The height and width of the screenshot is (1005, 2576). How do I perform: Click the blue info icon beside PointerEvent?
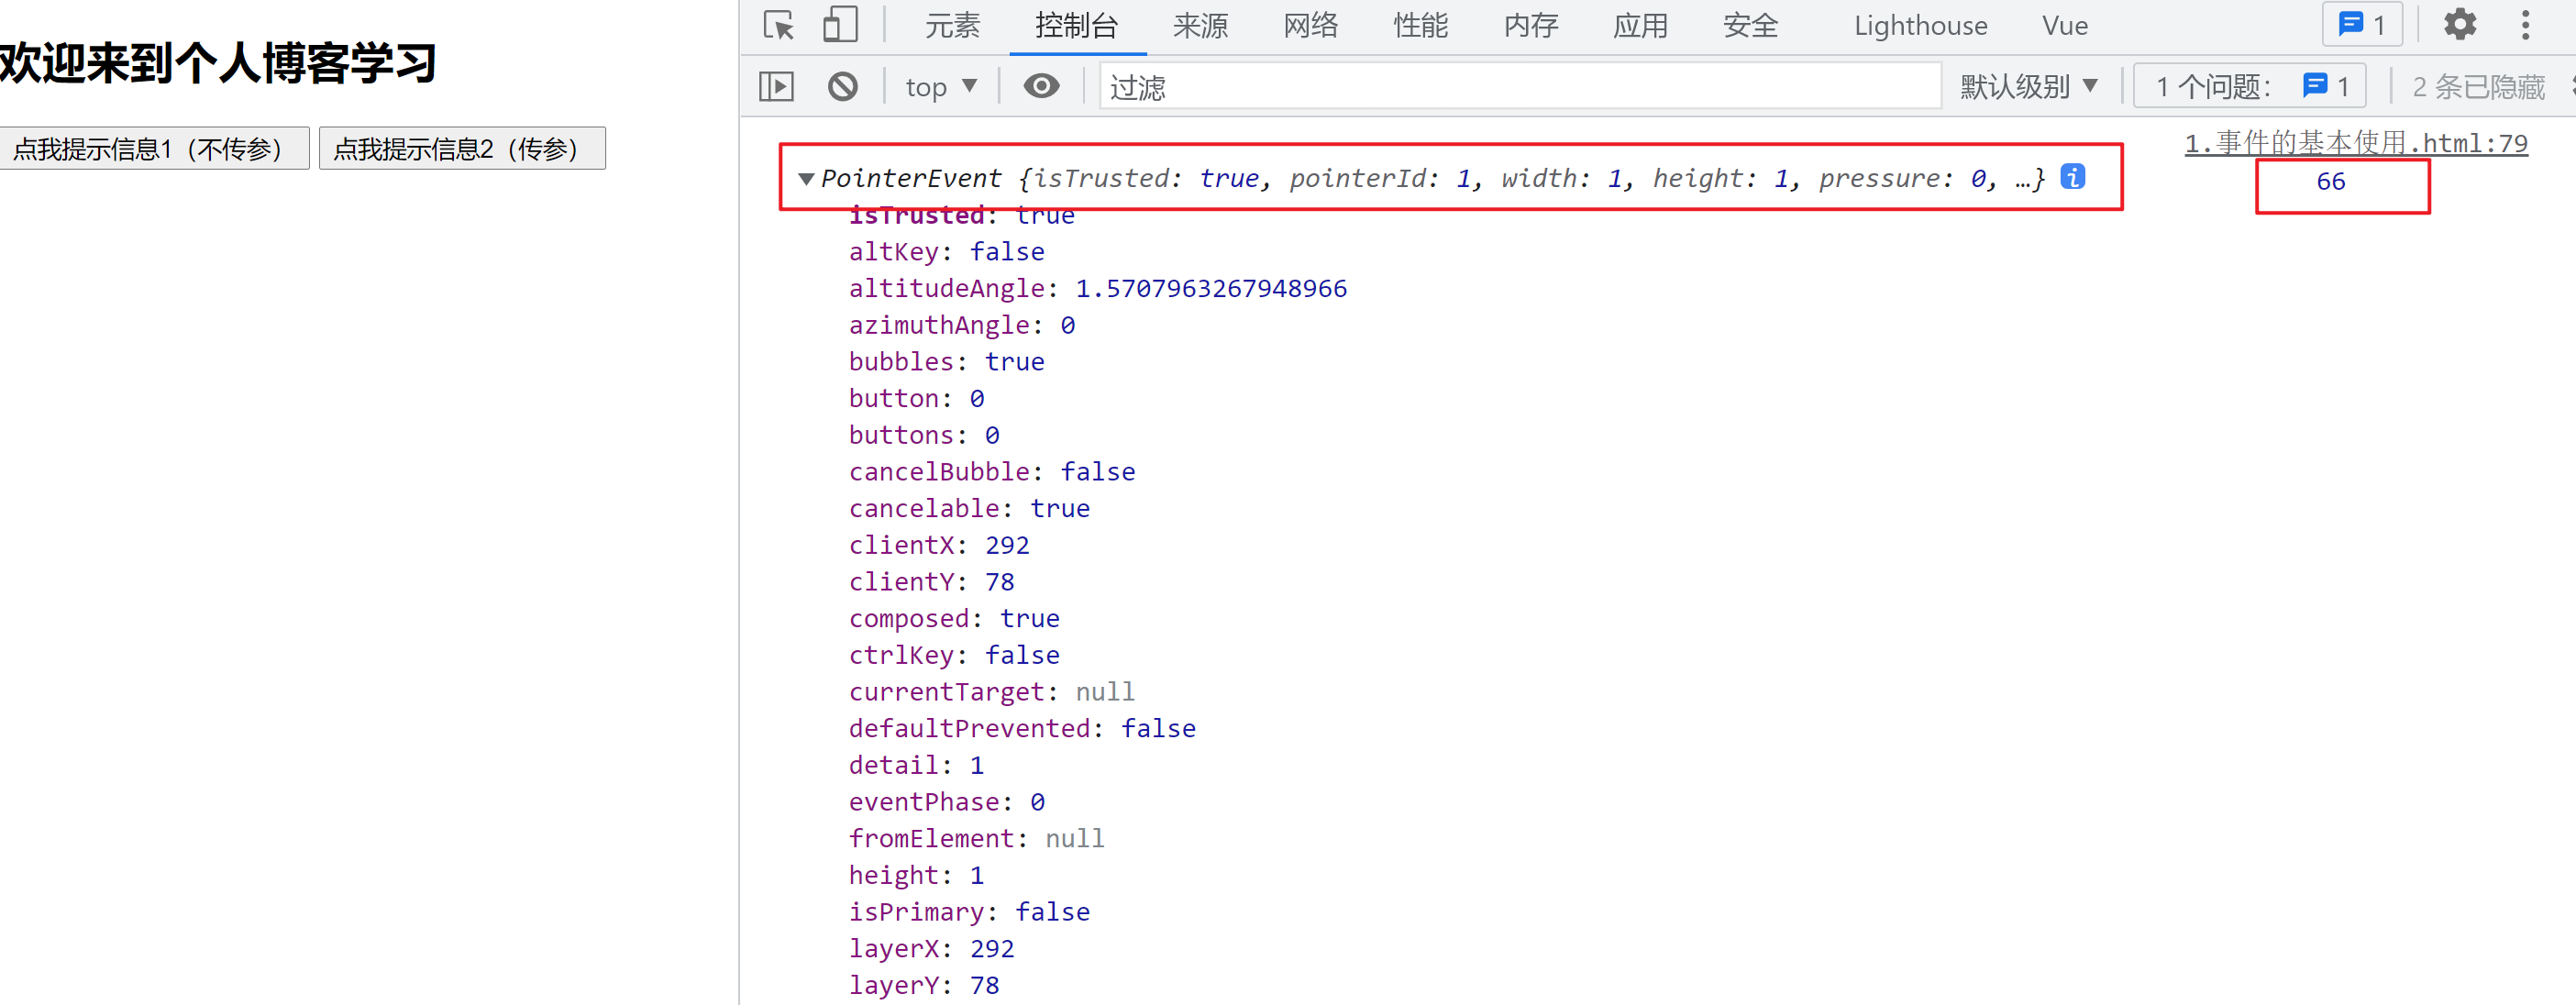(x=2072, y=177)
